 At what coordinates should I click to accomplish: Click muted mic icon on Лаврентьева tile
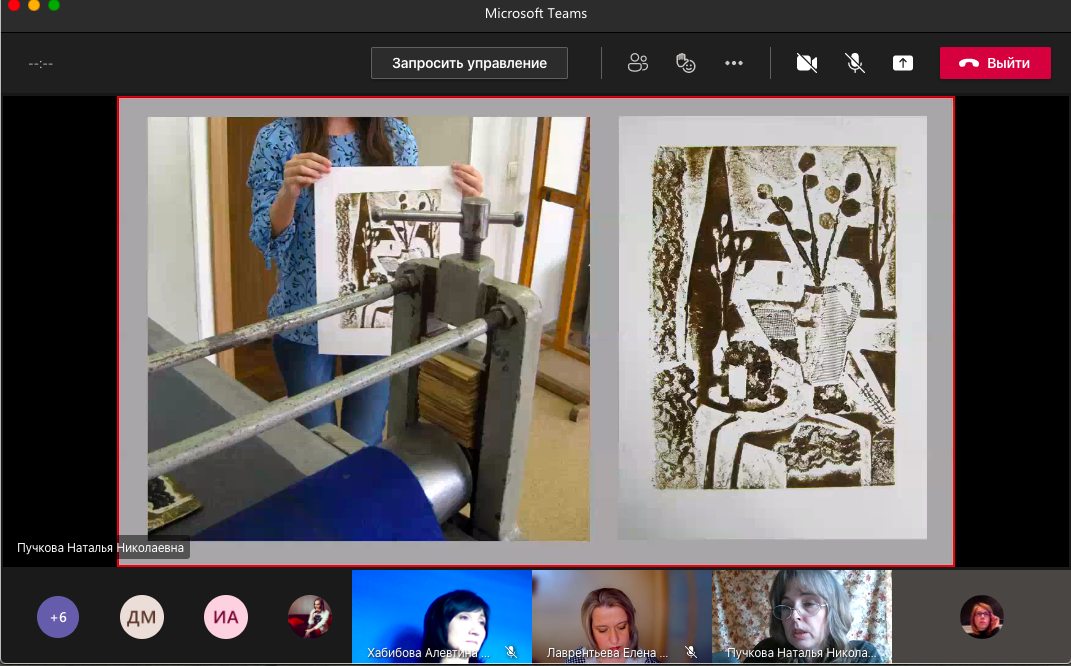tap(691, 652)
